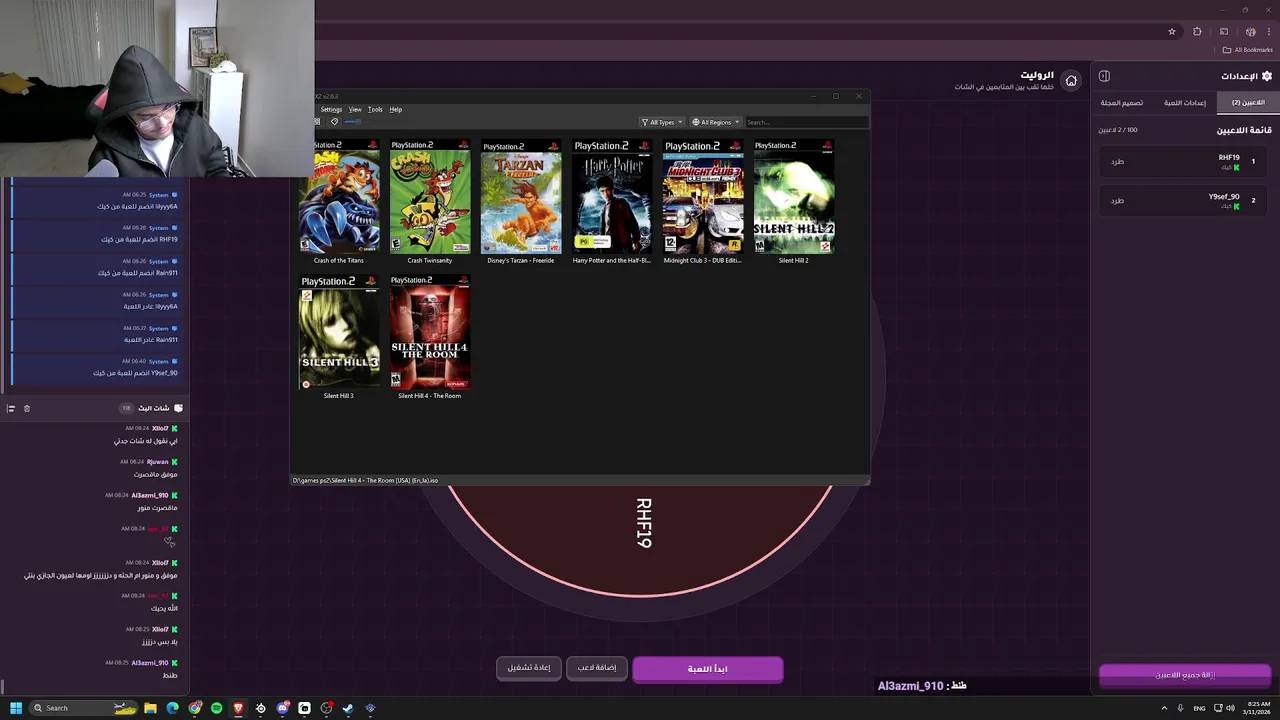Viewport: 1280px width, 720px height.
Task: Click the roulette page home icon
Action: coord(1071,80)
